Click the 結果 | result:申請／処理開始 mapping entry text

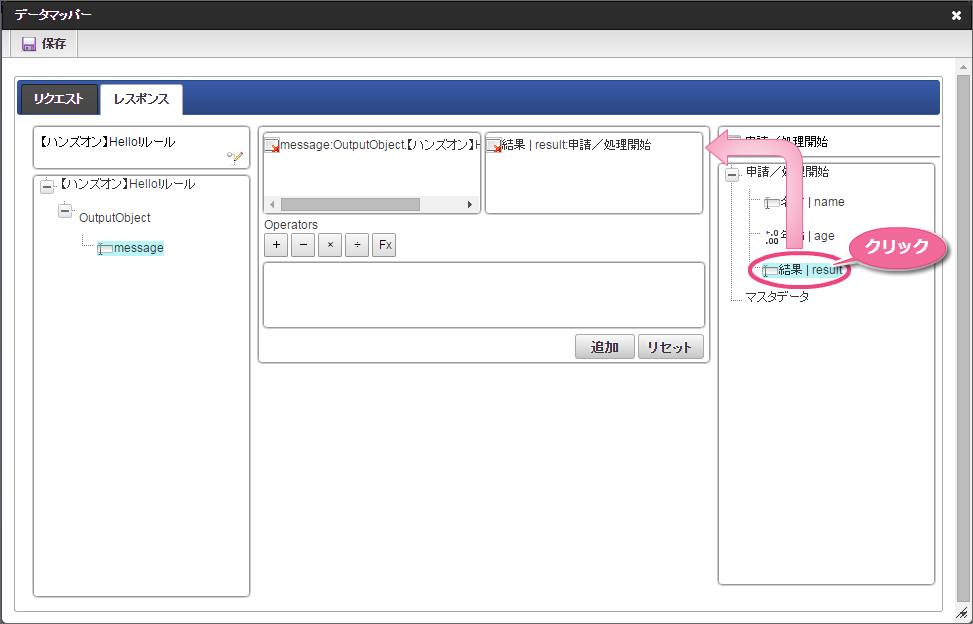pos(576,145)
